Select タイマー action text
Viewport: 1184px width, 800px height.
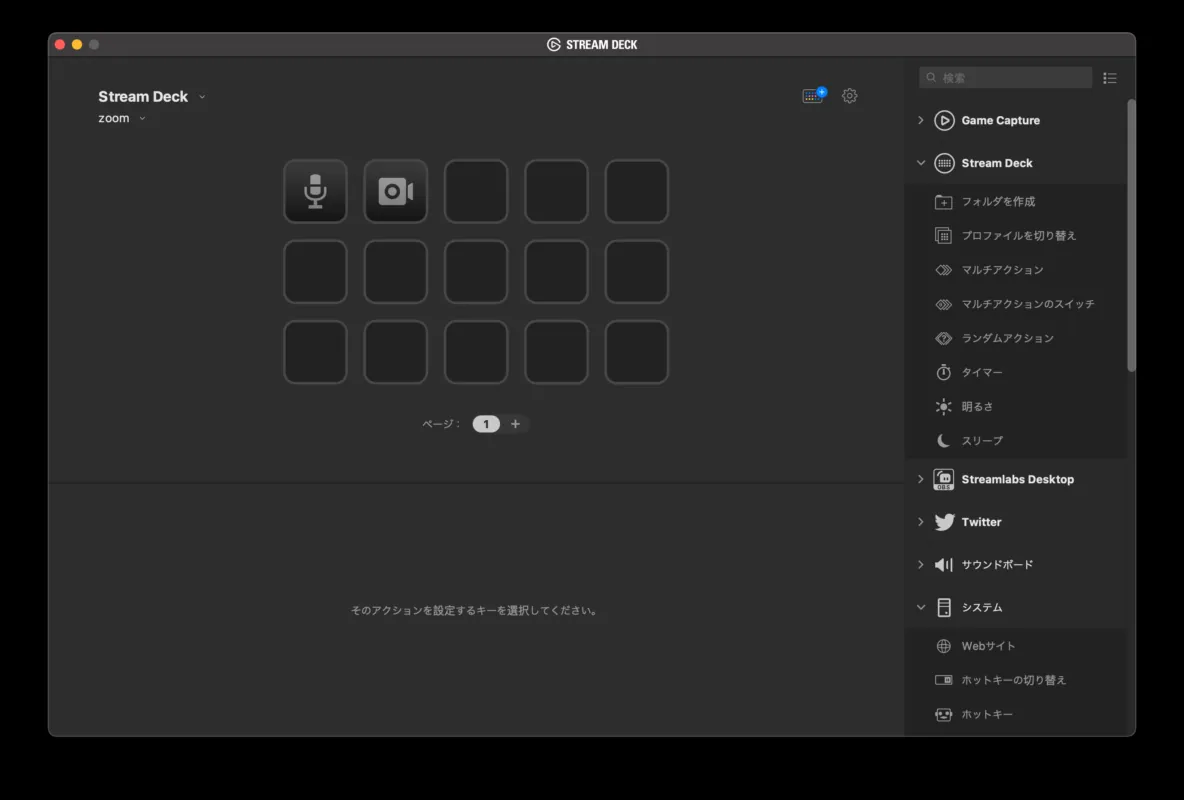coord(982,372)
